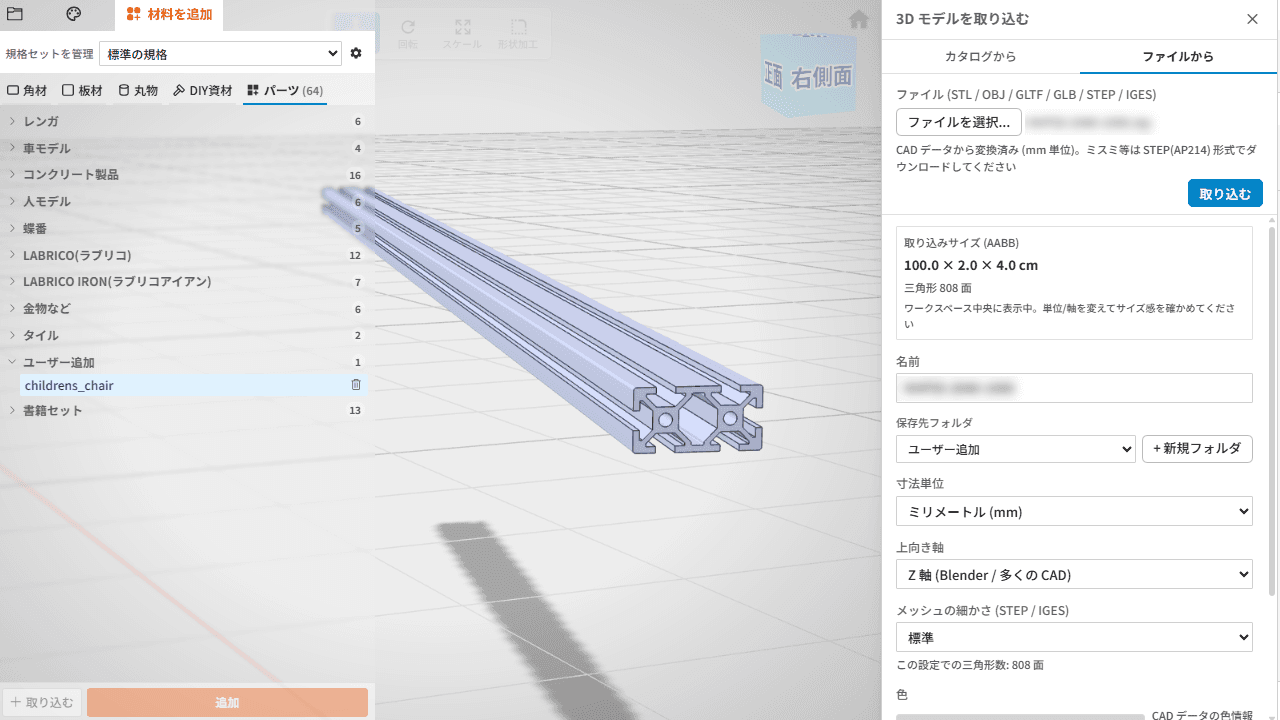The image size is (1280, 720).
Task: Expand the 車モデル folder
Action: (186, 148)
